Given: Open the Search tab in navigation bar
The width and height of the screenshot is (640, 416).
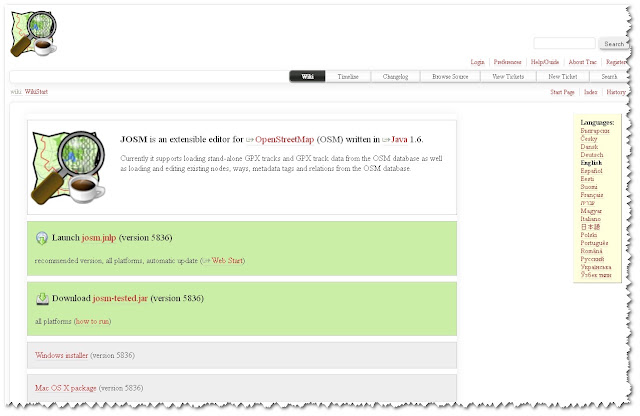Looking at the screenshot, I should tap(609, 76).
